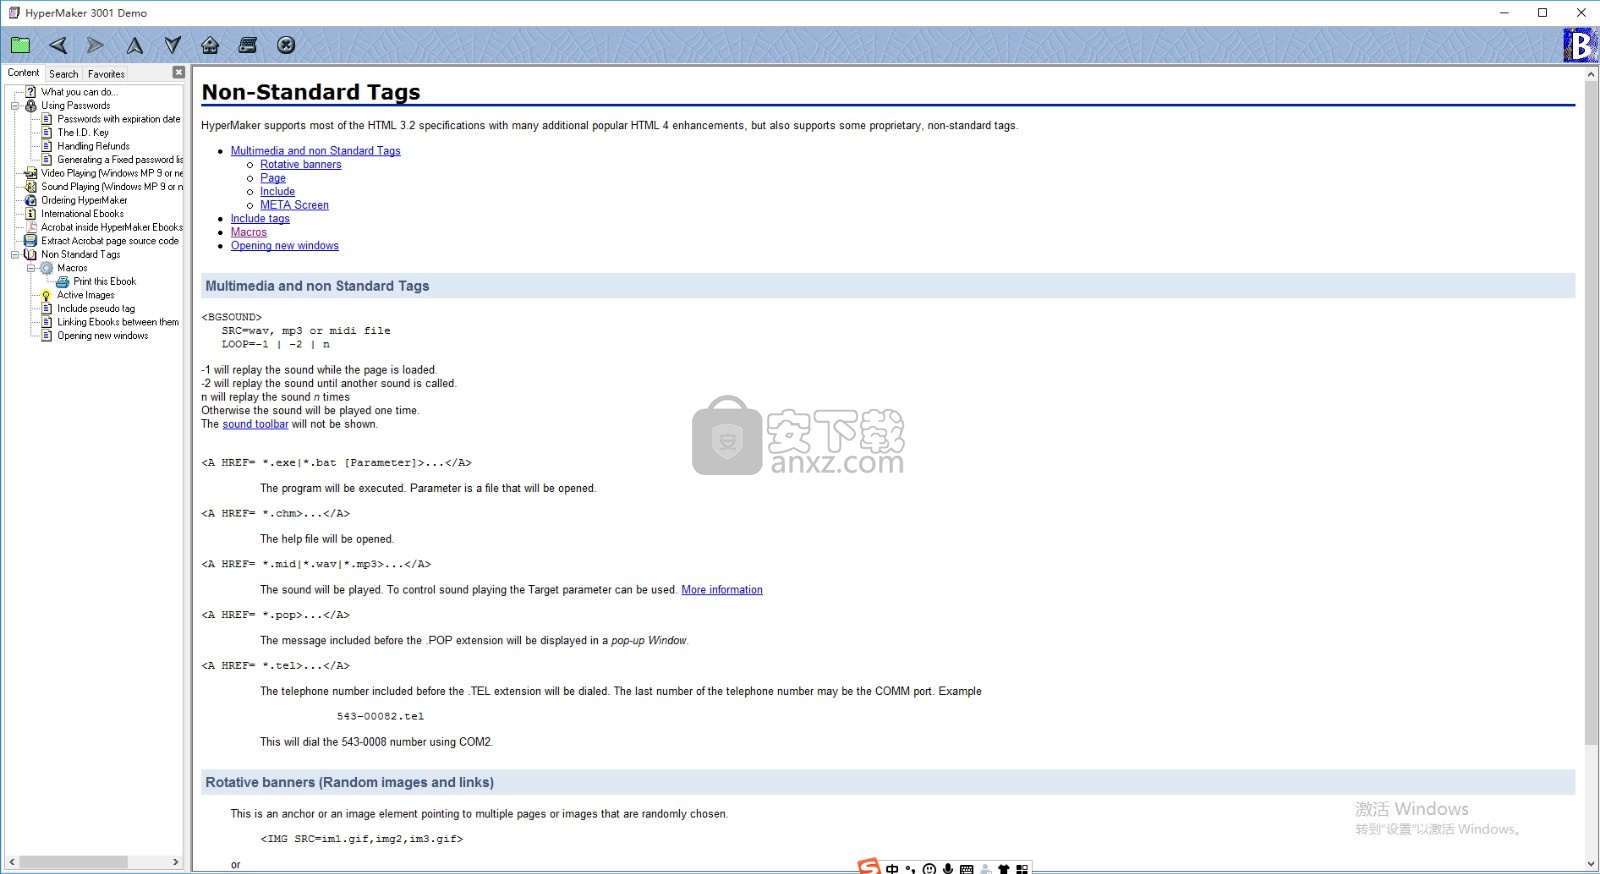Viewport: 1600px width, 874px height.
Task: Click the speaker icon beside Sound Playing
Action: (x=31, y=186)
